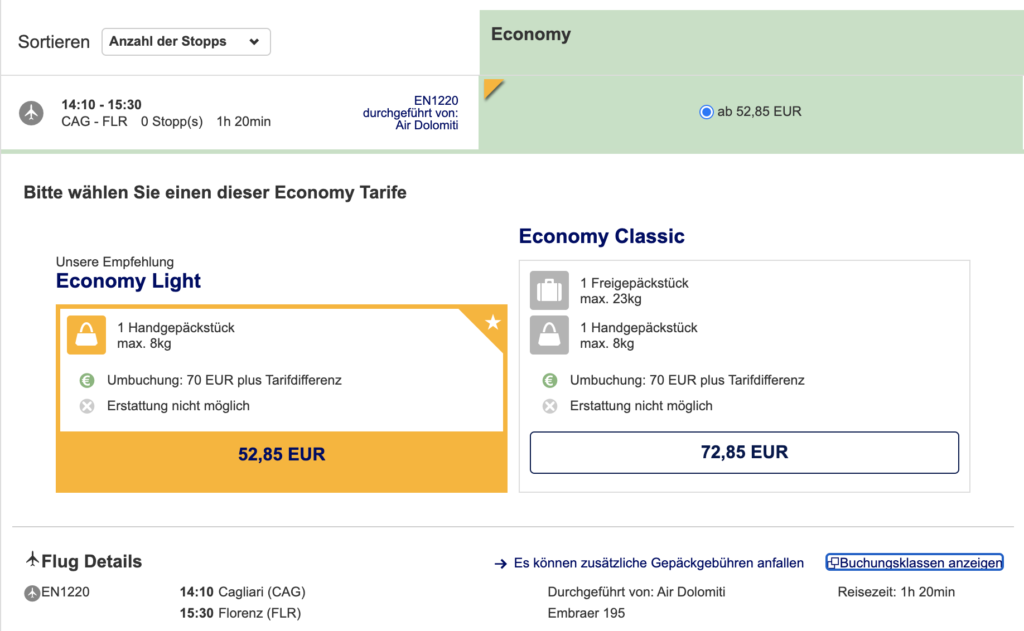Click the Economy Light heading
Viewport: 1024px width, 631px height.
point(128,281)
